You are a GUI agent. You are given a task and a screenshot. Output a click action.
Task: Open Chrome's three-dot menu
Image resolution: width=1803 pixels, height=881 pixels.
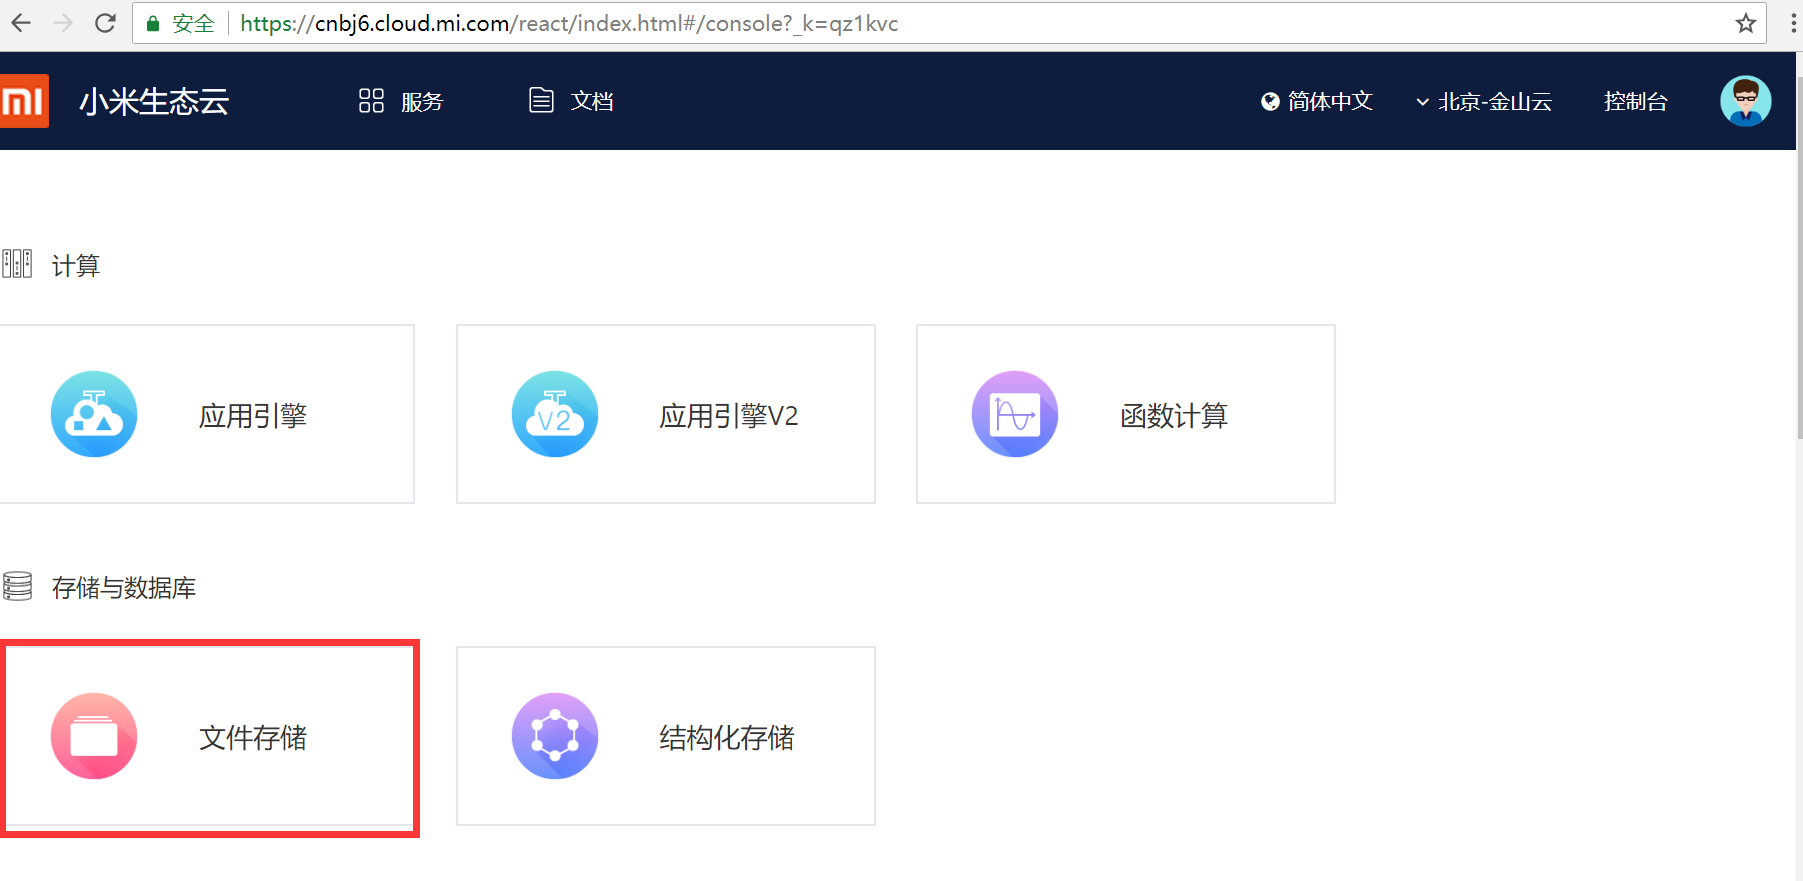tap(1793, 23)
